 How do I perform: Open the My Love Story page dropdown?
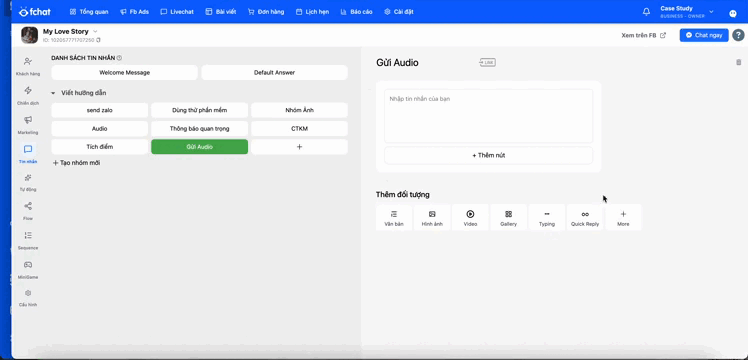[x=95, y=31]
